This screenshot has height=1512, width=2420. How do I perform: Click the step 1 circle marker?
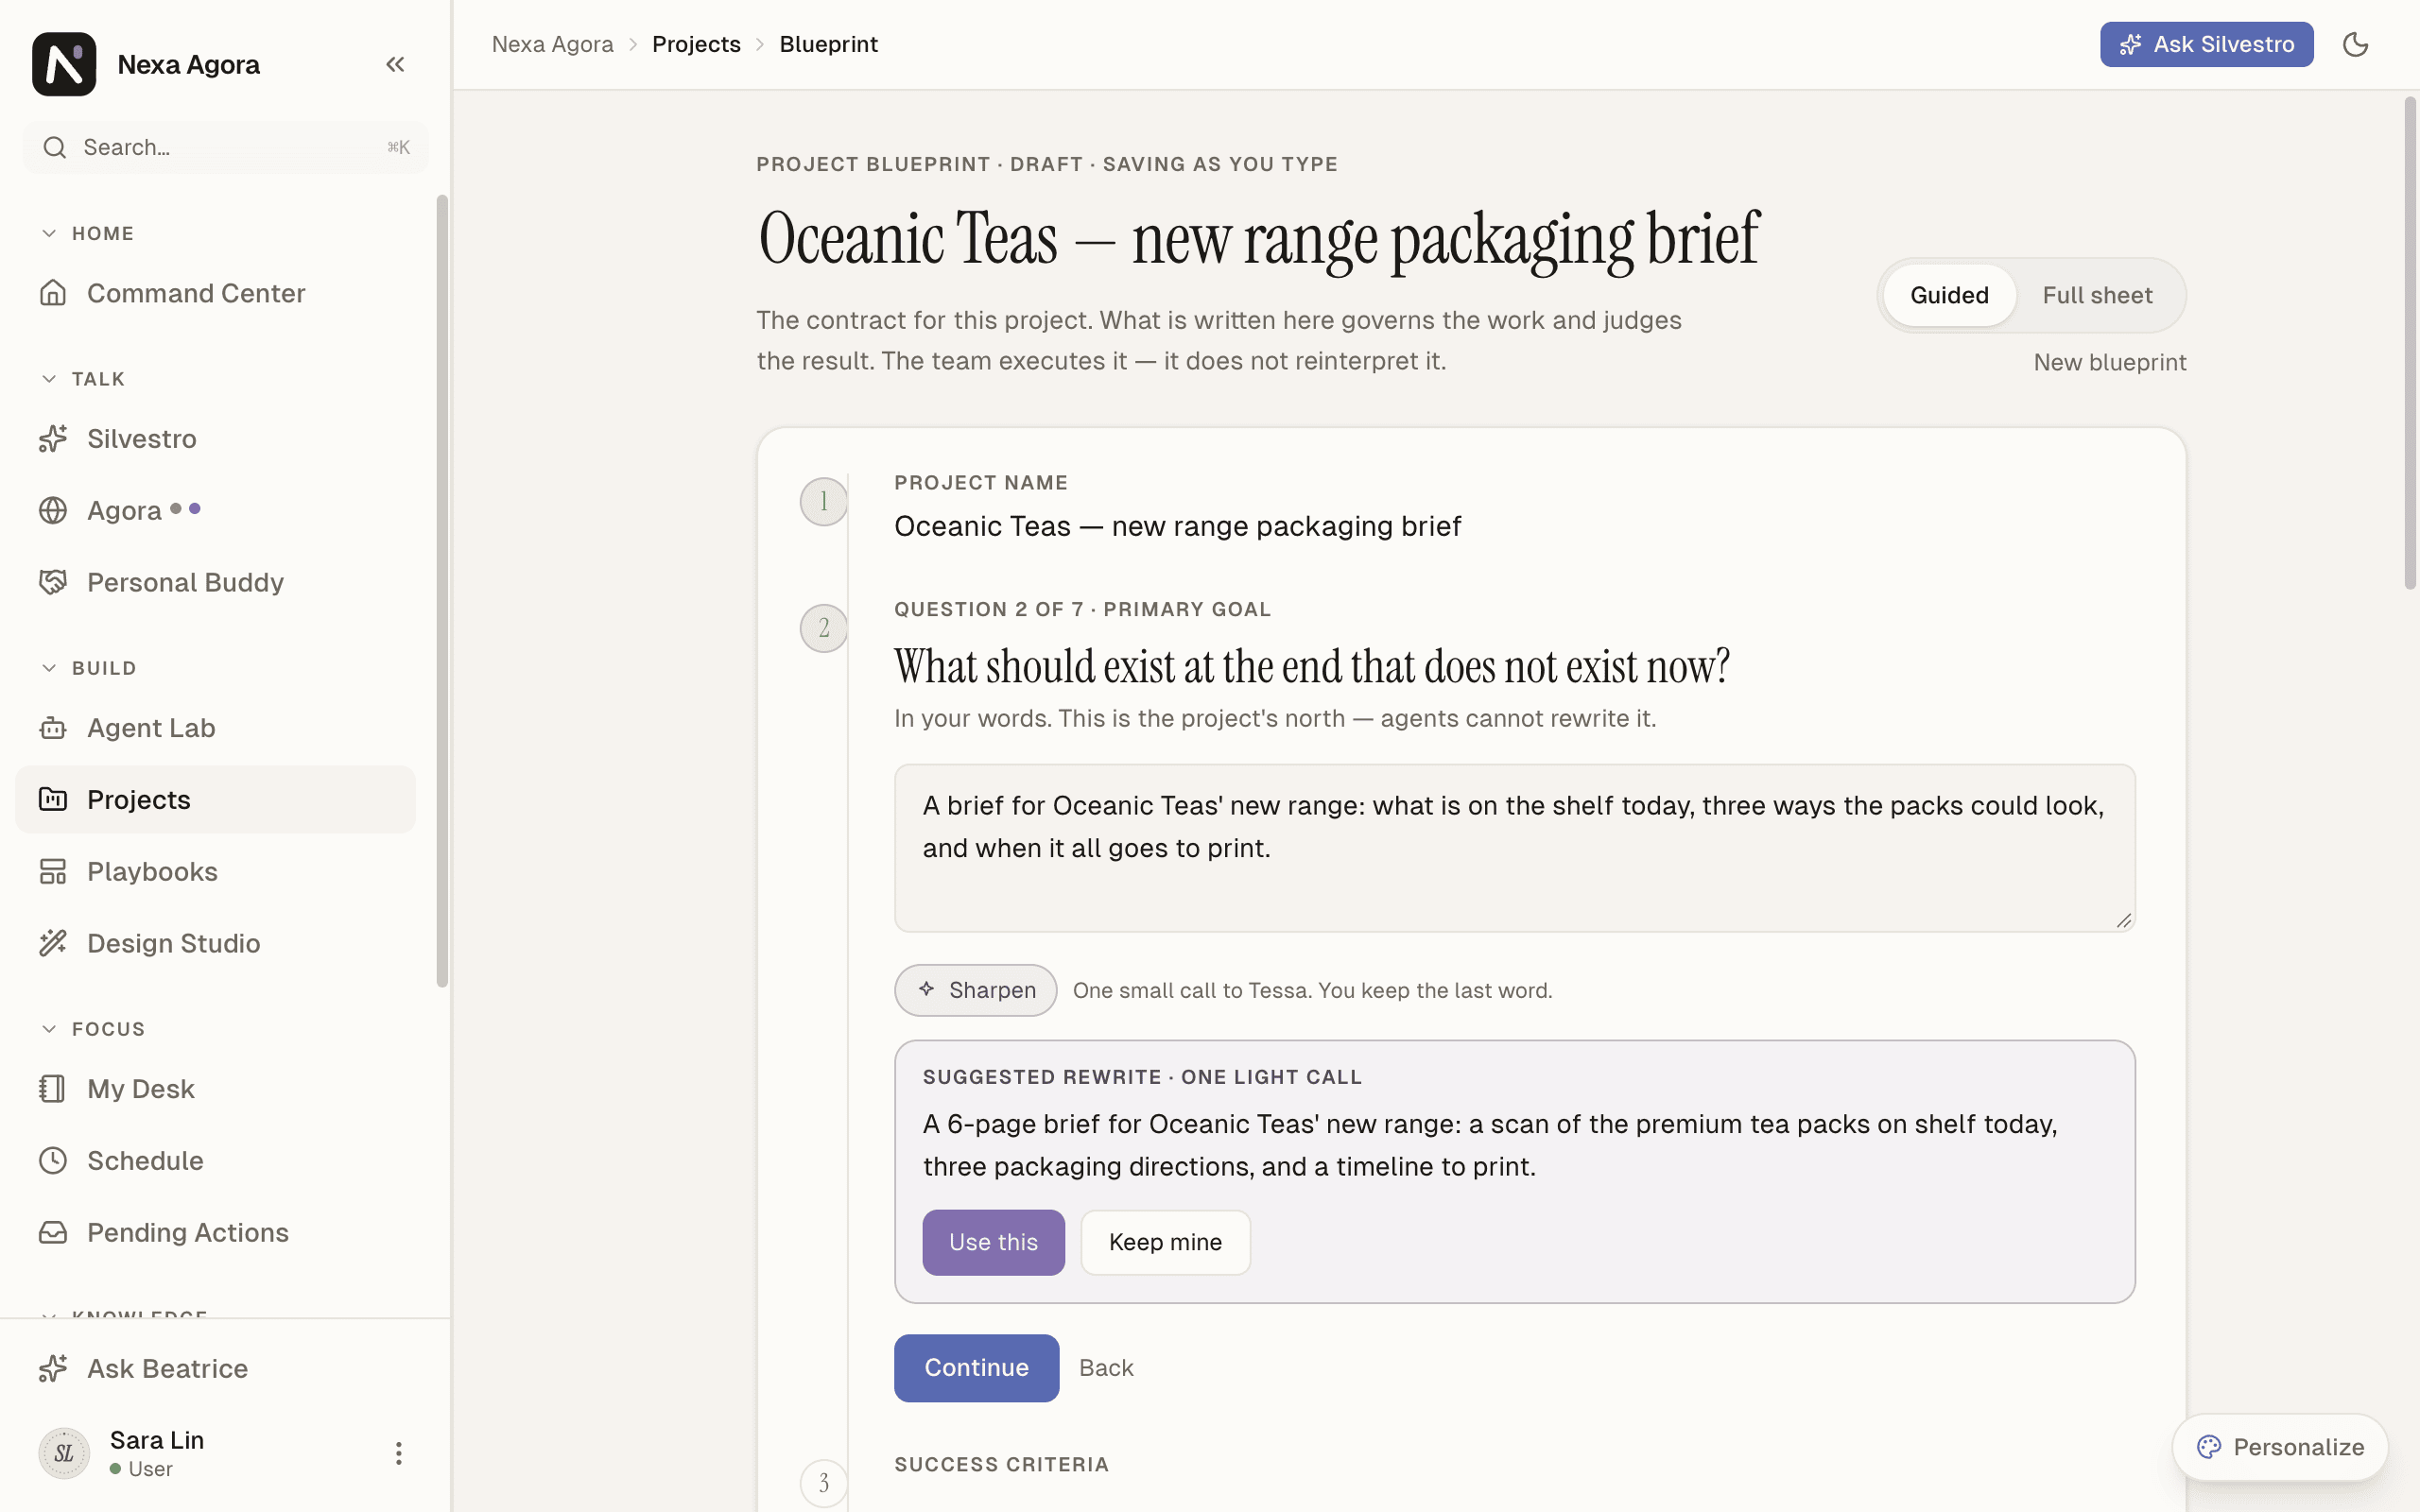(823, 501)
